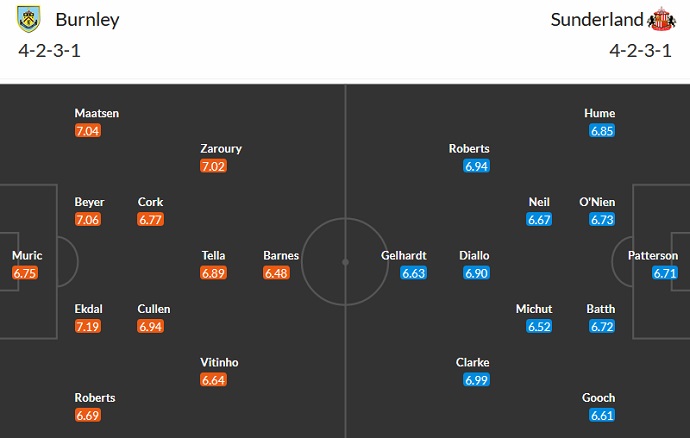This screenshot has height=438, width=690.
Task: Select Sunderland forward Gelhardt
Action: click(404, 256)
